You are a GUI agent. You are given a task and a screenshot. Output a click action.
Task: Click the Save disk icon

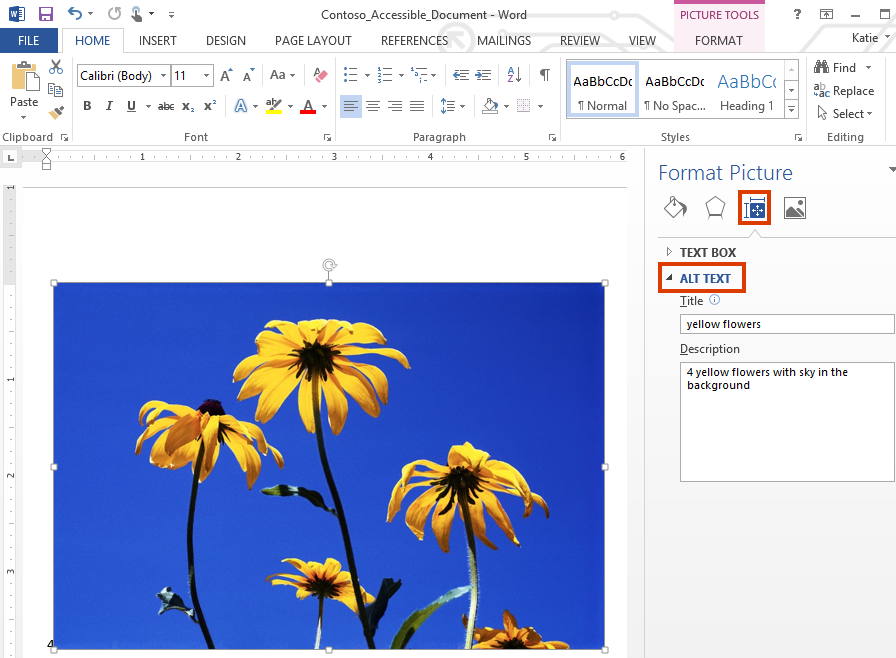46,15
